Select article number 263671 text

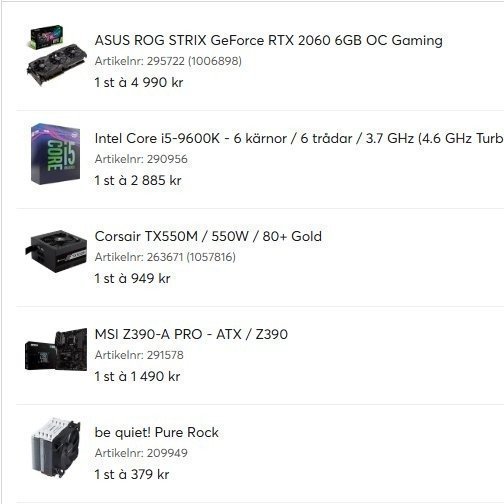pyautogui.click(x=165, y=257)
